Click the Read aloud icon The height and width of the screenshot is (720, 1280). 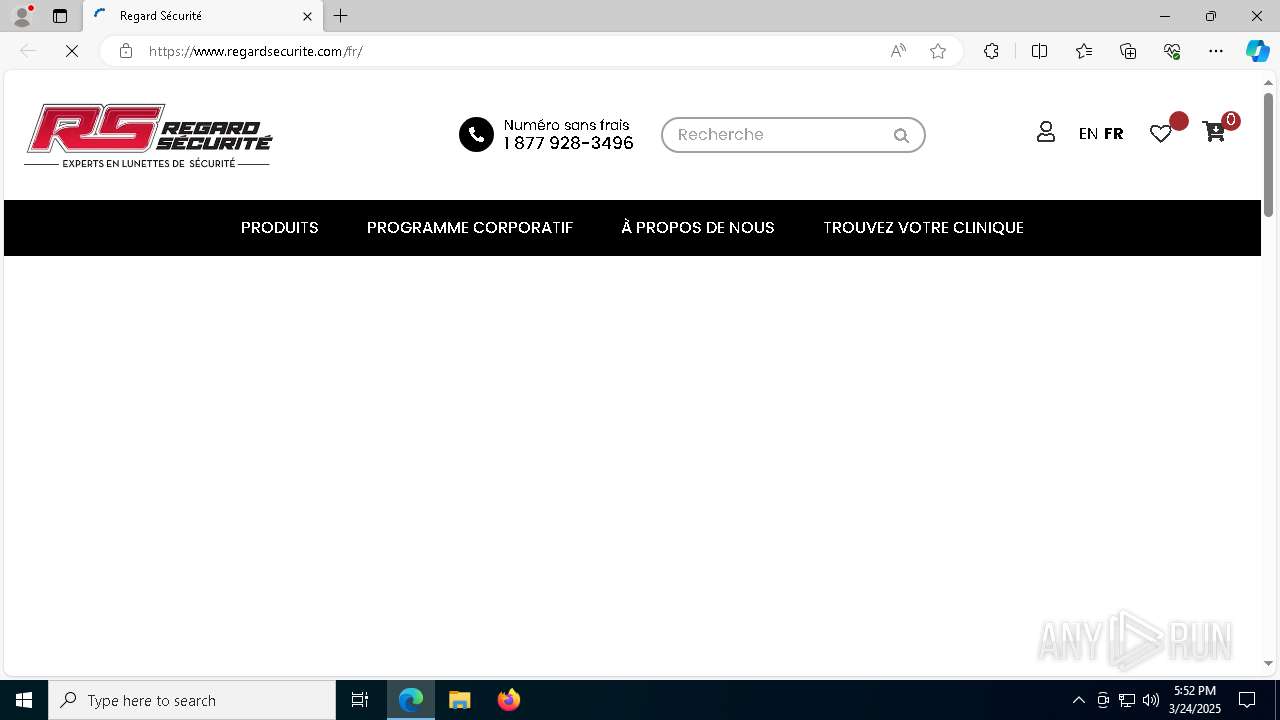click(898, 51)
